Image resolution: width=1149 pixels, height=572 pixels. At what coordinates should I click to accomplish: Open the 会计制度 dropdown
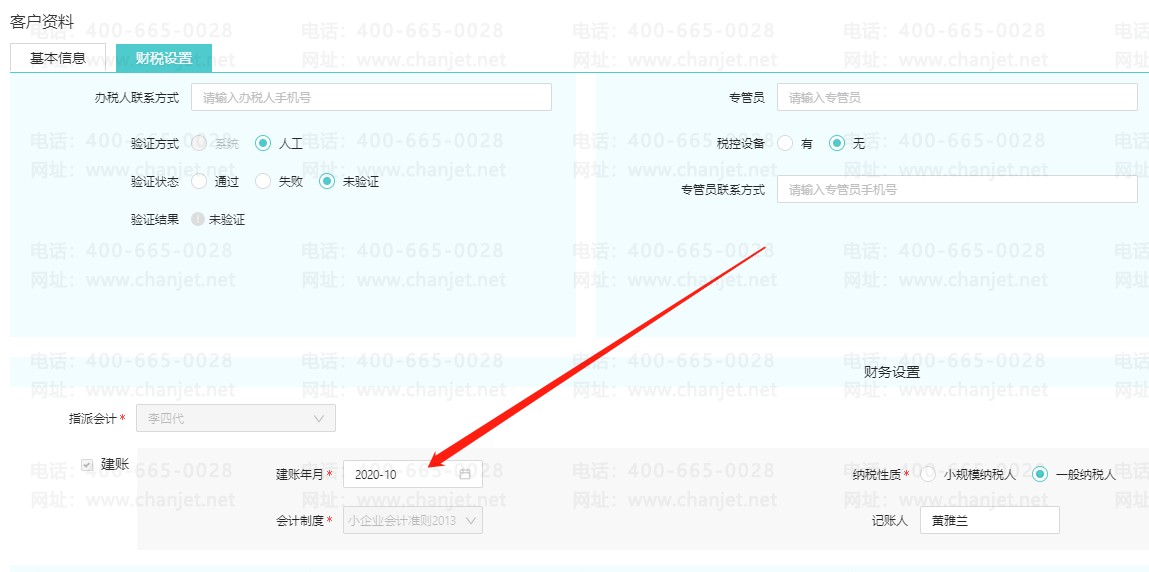(x=413, y=520)
